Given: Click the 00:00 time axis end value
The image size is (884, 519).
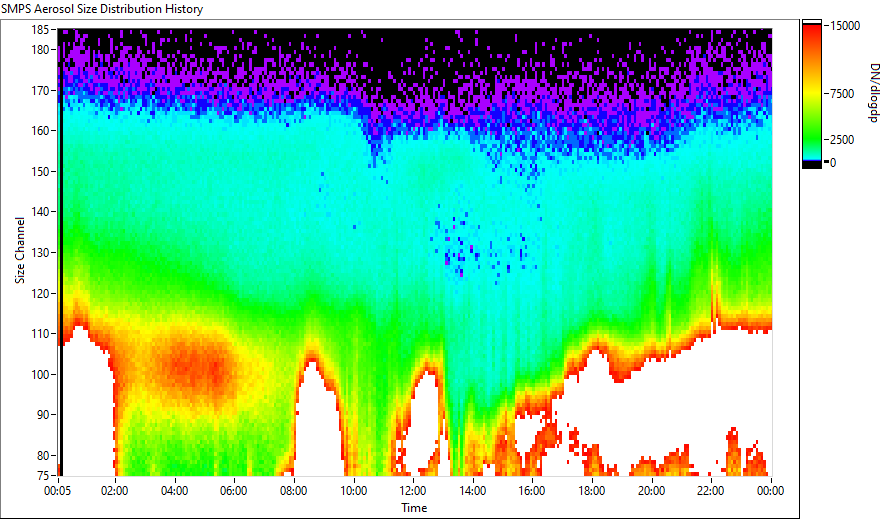Looking at the screenshot, I should [x=770, y=491].
